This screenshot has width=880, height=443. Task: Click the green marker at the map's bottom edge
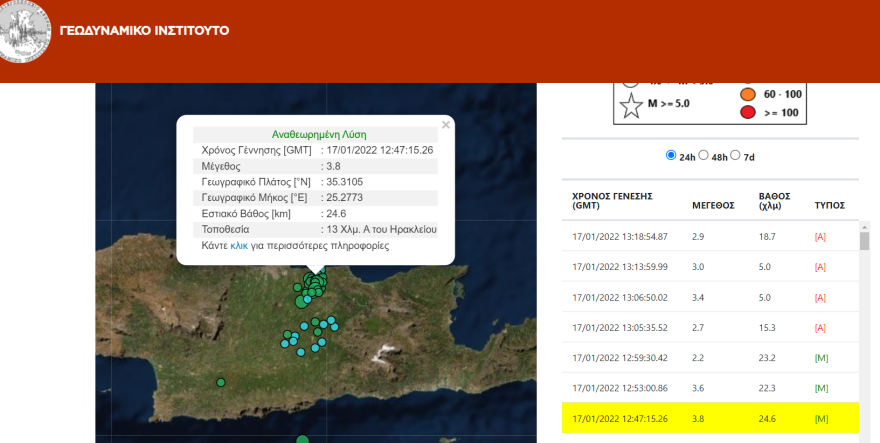[302, 439]
